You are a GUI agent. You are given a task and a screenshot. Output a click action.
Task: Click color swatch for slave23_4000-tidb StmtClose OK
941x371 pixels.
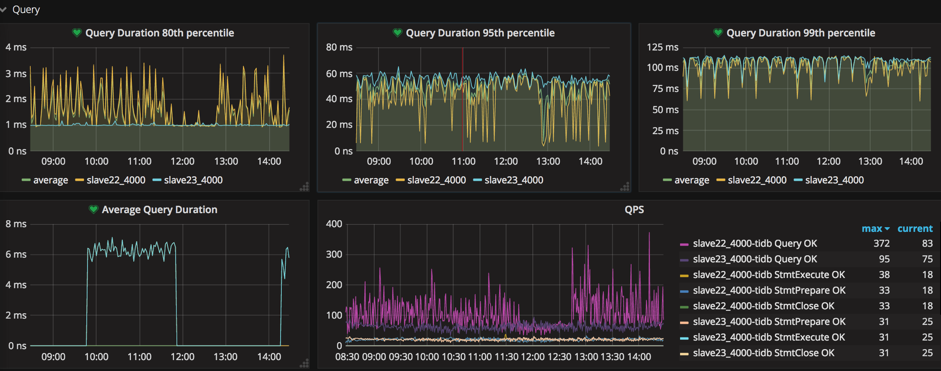(684, 353)
